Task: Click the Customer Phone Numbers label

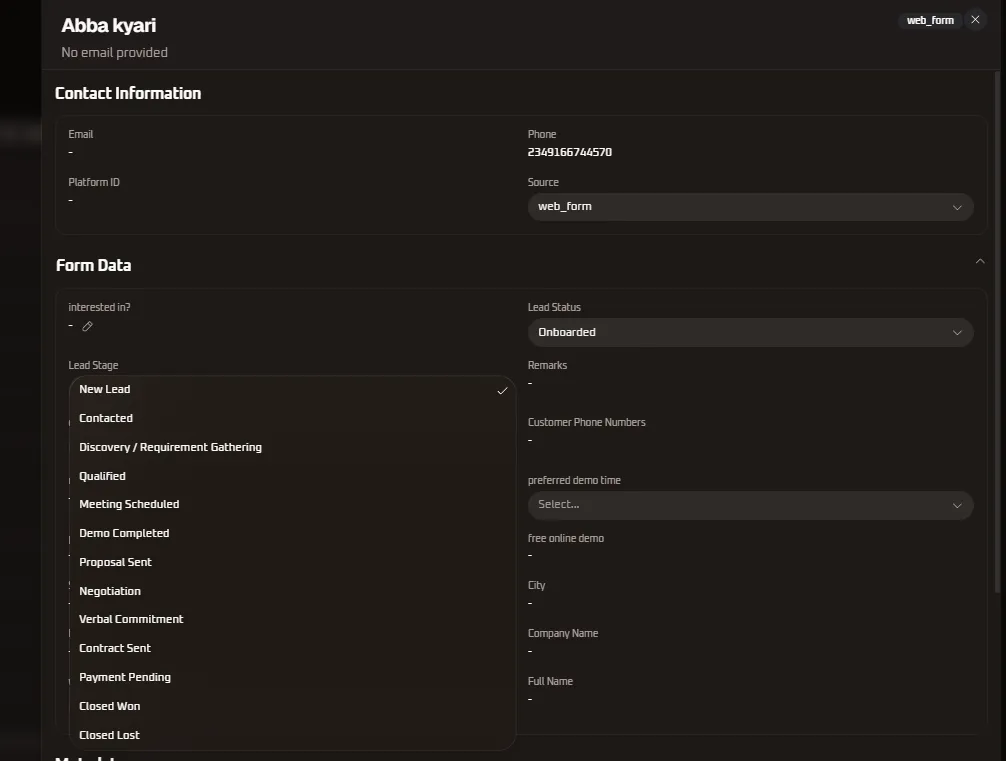Action: tap(586, 422)
